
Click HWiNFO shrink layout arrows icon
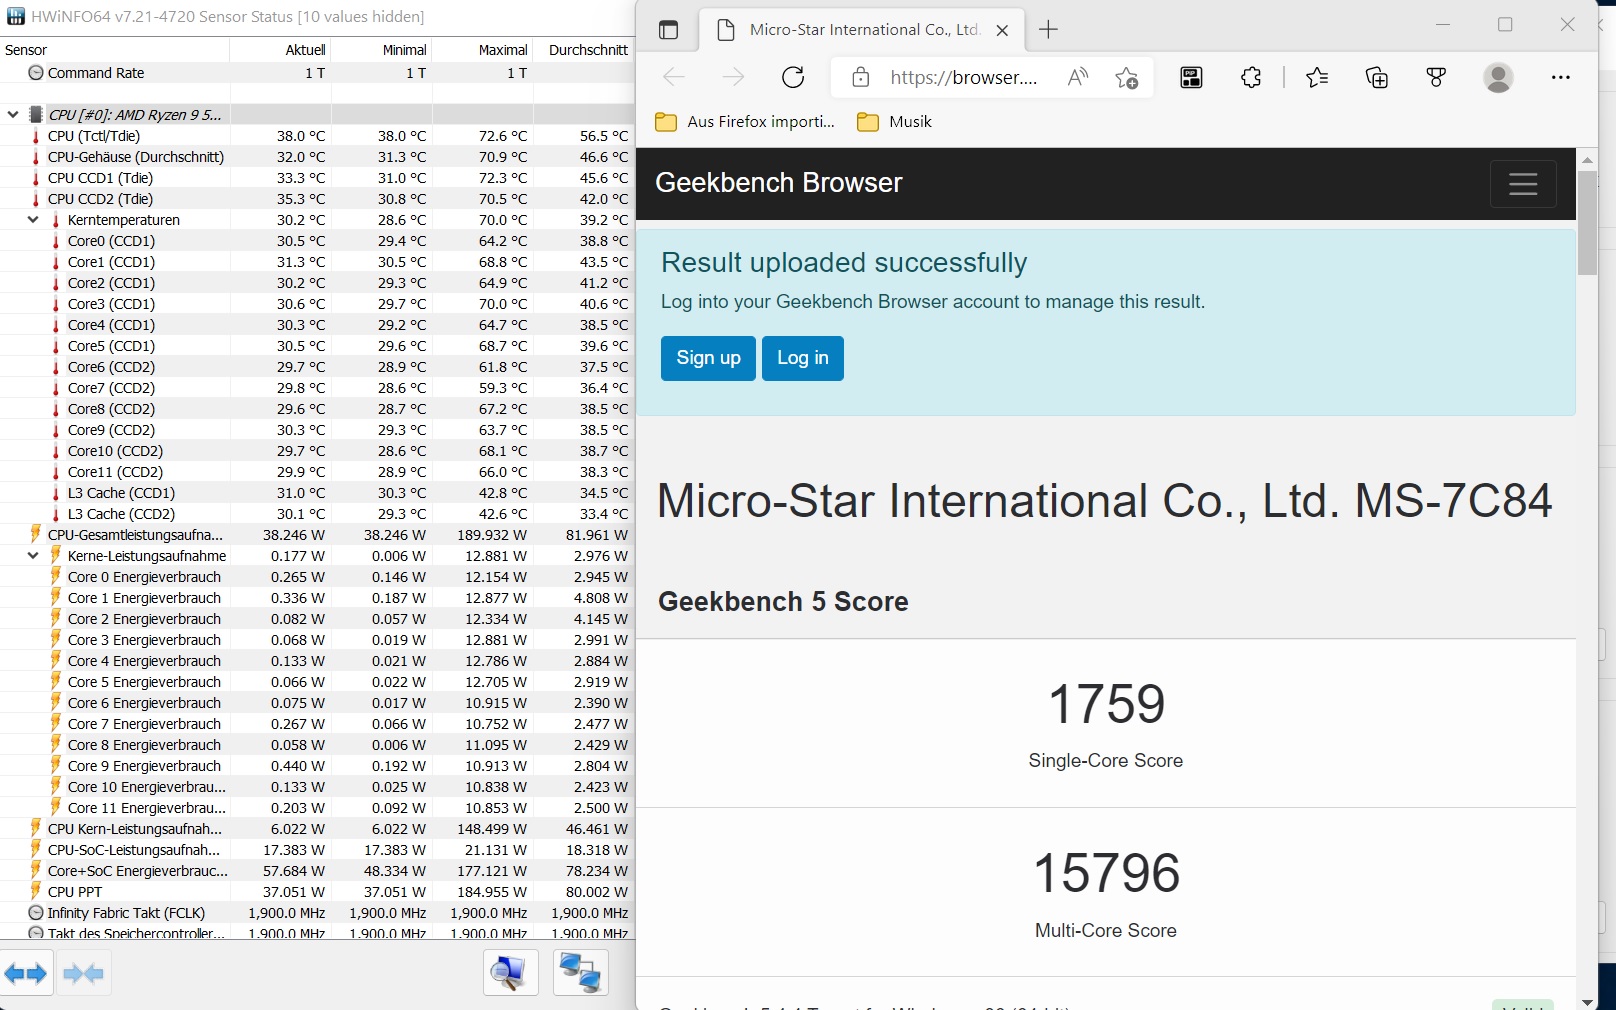[x=83, y=973]
